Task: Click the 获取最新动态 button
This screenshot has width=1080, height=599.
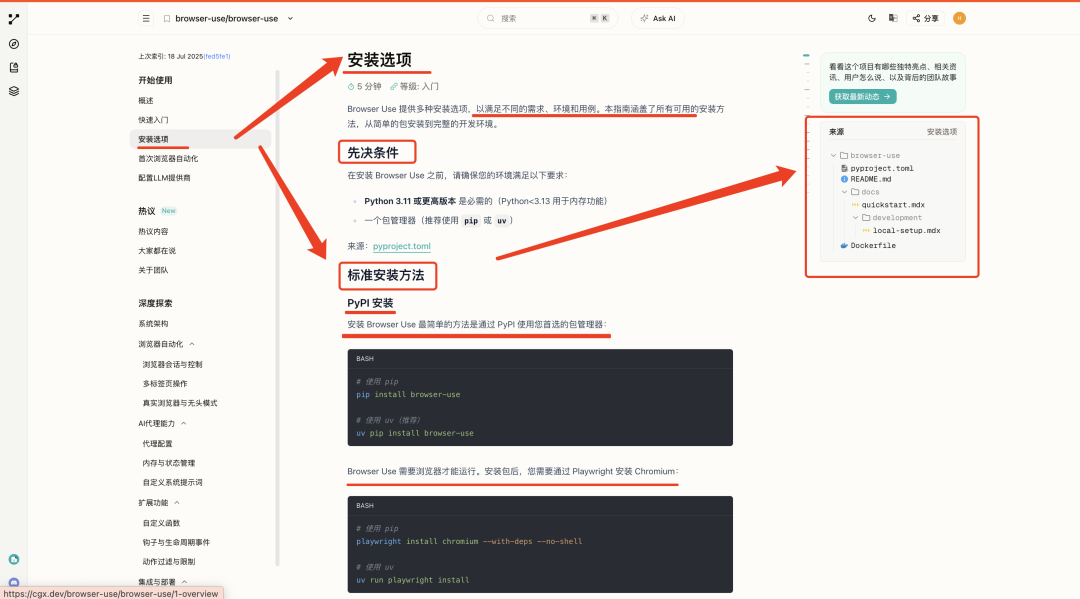Action: coord(862,96)
